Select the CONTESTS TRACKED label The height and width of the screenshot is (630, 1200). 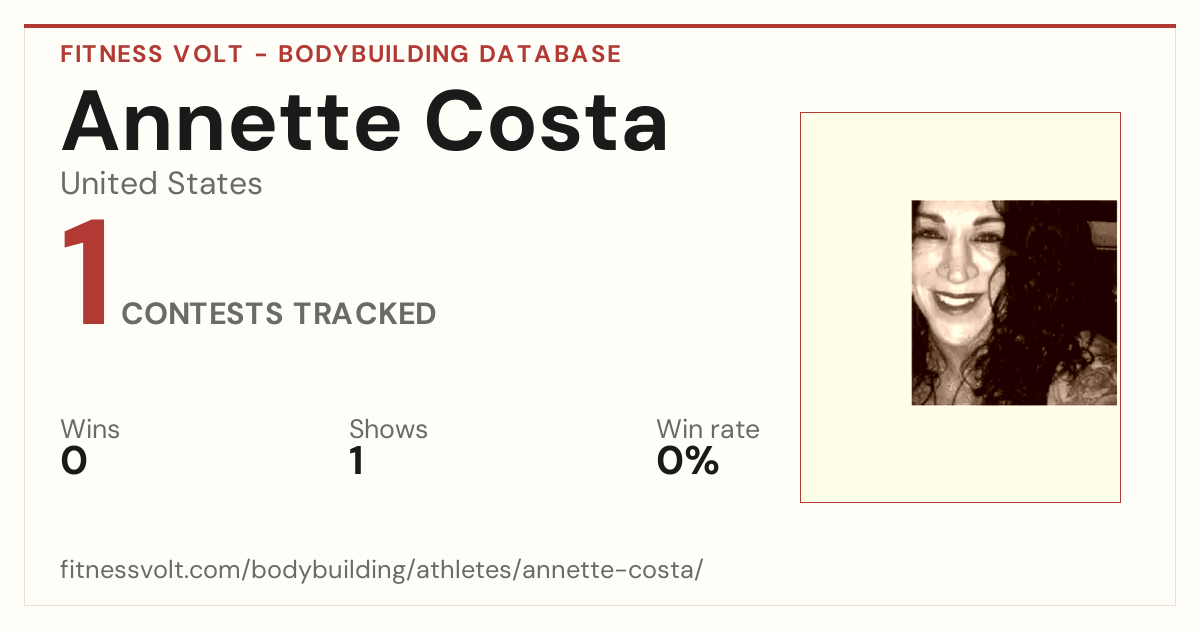[x=279, y=314]
